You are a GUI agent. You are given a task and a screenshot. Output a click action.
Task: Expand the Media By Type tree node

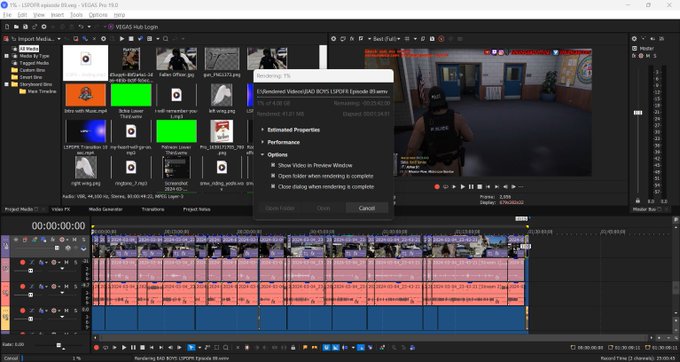7,56
